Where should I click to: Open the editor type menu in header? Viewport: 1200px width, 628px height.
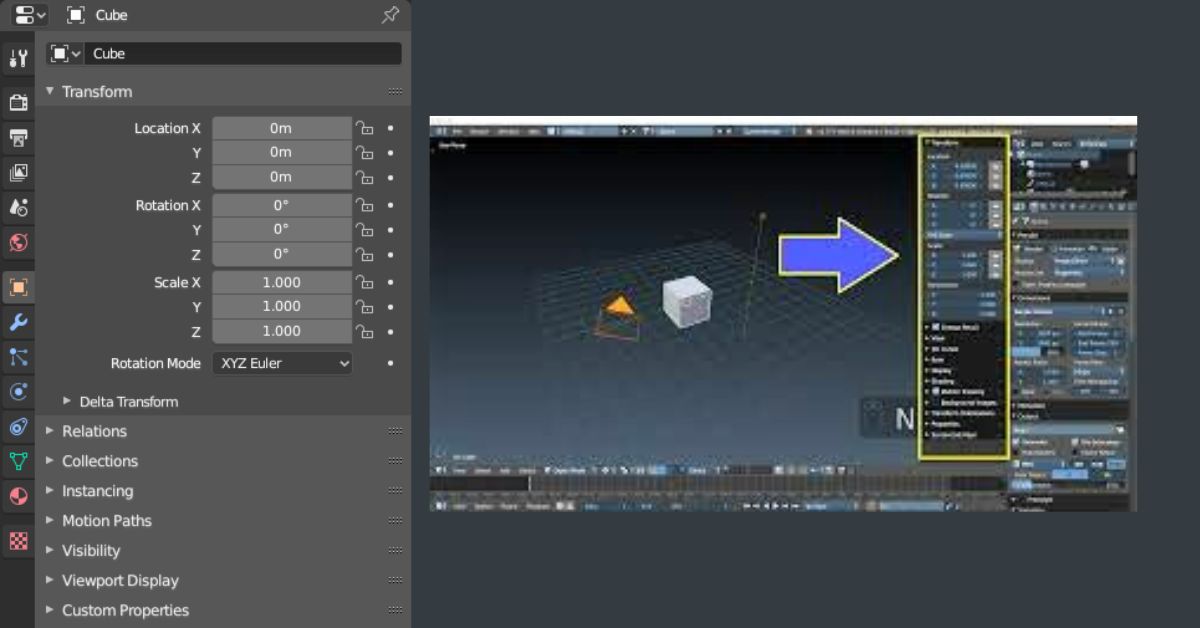point(29,15)
